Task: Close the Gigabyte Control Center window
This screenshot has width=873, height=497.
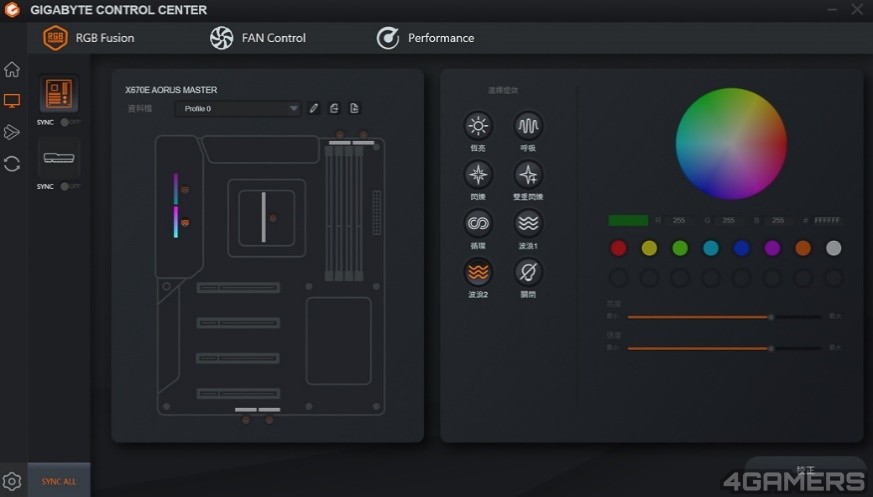Action: coord(857,9)
